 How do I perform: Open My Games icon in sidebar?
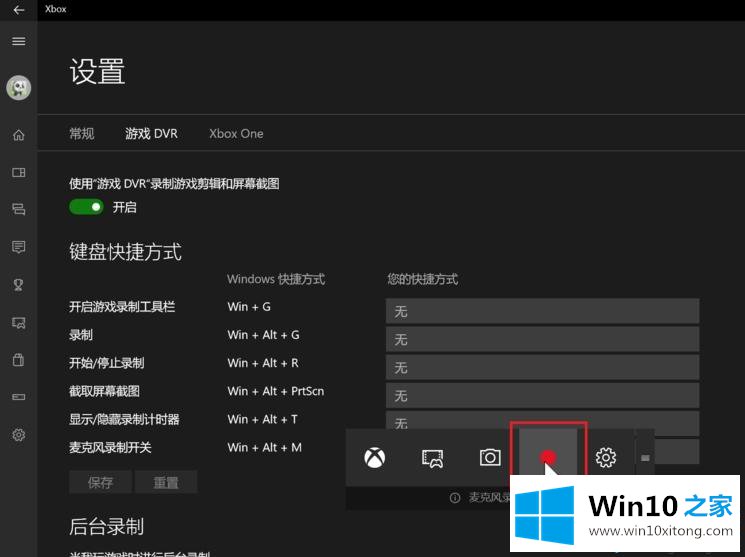[x=19, y=172]
